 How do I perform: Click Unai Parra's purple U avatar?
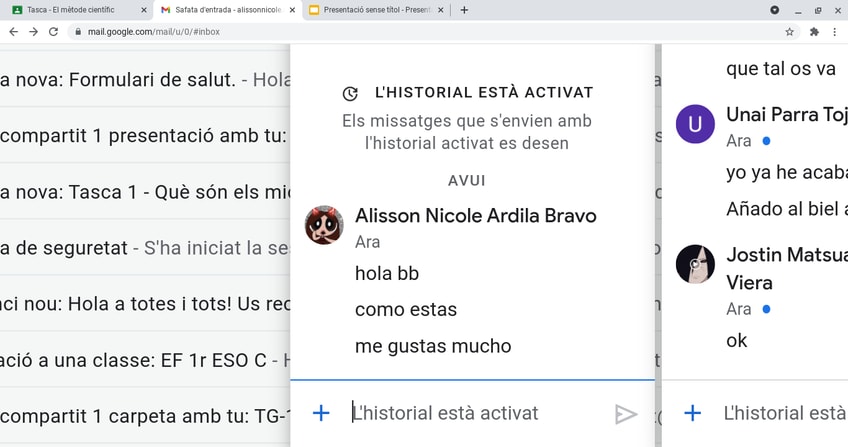tap(695, 124)
